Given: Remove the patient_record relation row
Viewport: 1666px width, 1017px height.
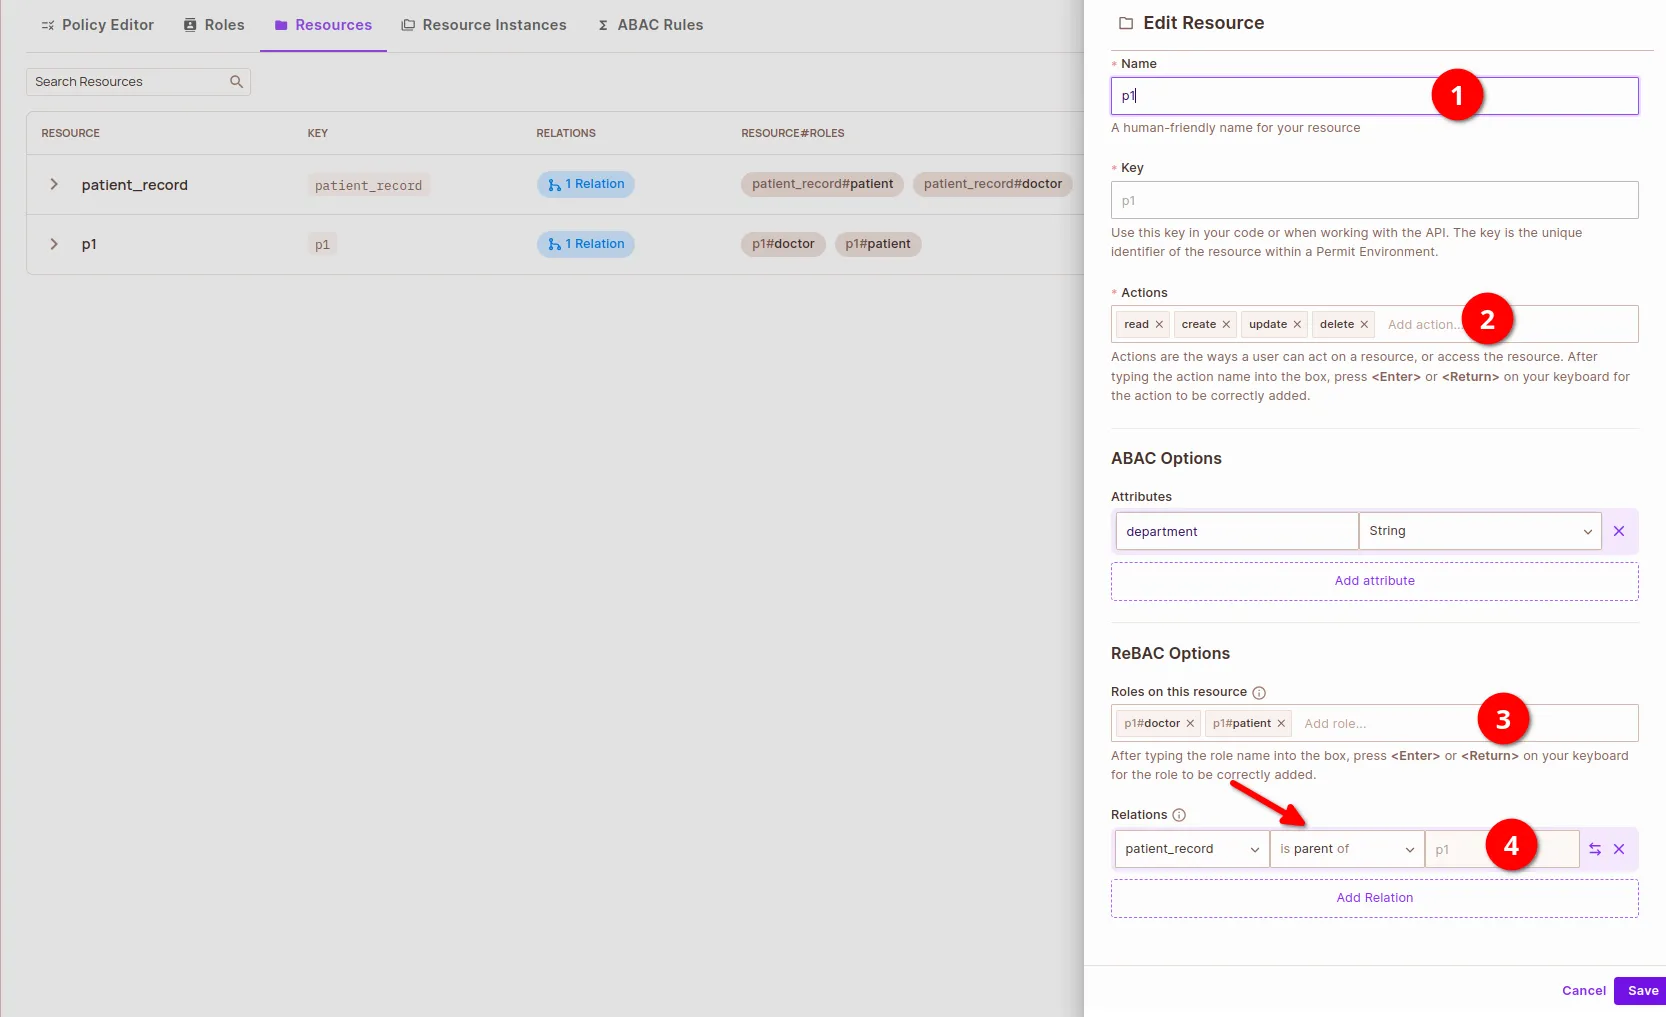Looking at the screenshot, I should 1619,849.
